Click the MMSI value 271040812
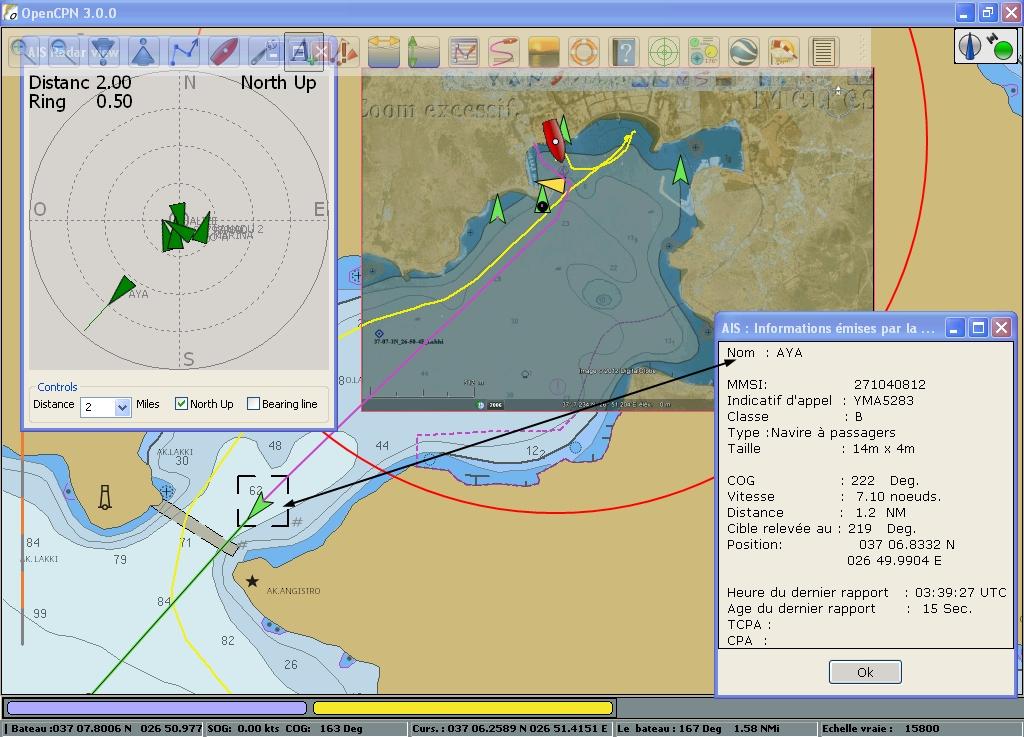Screen dimensions: 1024x737 [889, 384]
